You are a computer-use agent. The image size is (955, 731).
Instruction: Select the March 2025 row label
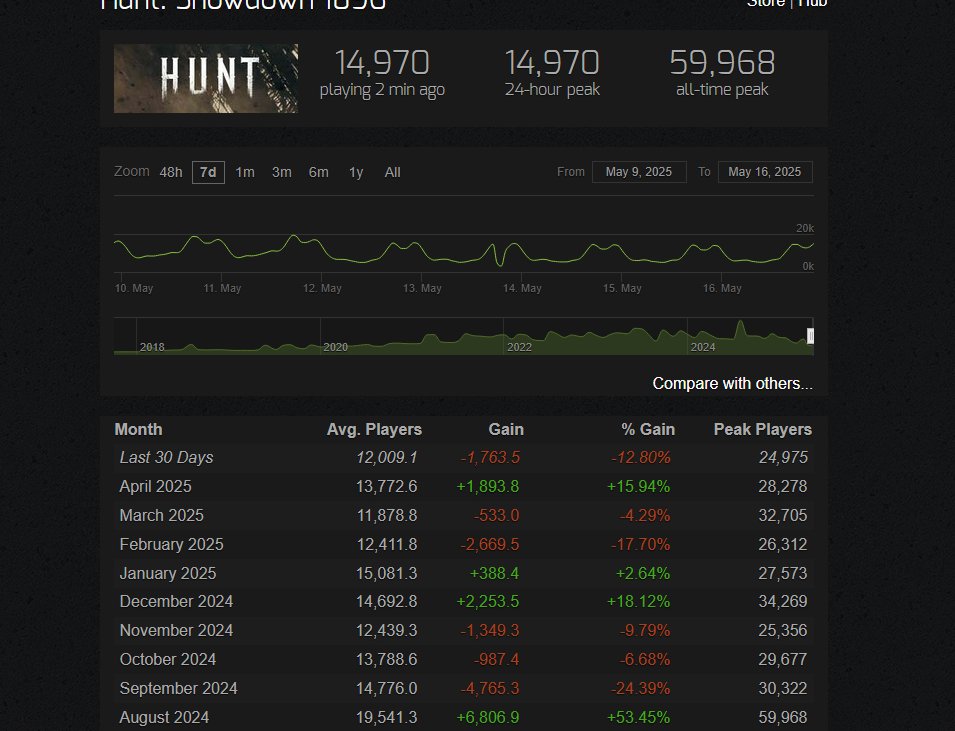[161, 515]
